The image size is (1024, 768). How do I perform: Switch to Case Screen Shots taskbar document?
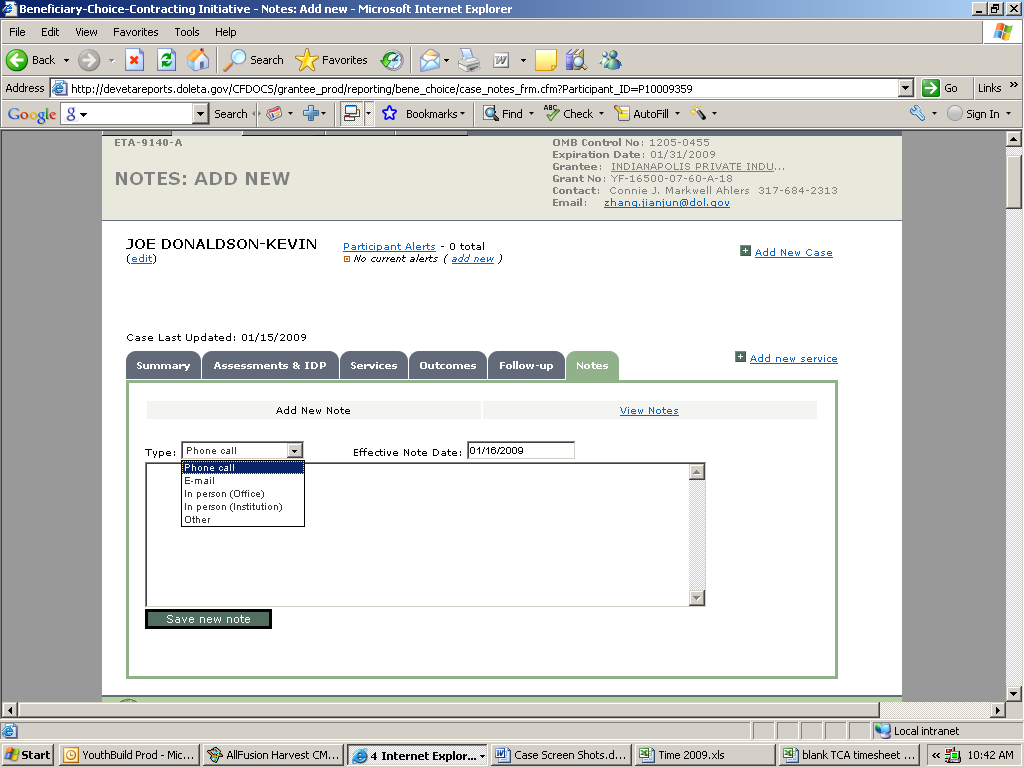point(562,755)
